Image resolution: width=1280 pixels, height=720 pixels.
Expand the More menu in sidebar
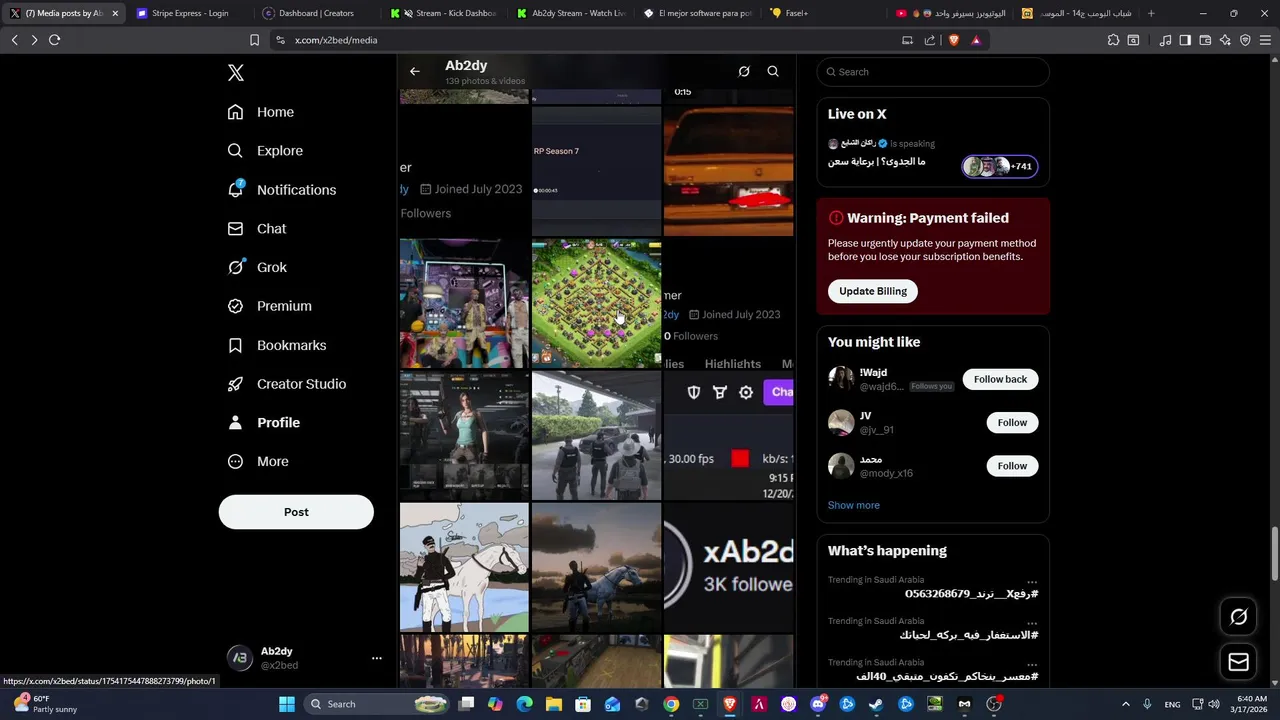coord(258,462)
